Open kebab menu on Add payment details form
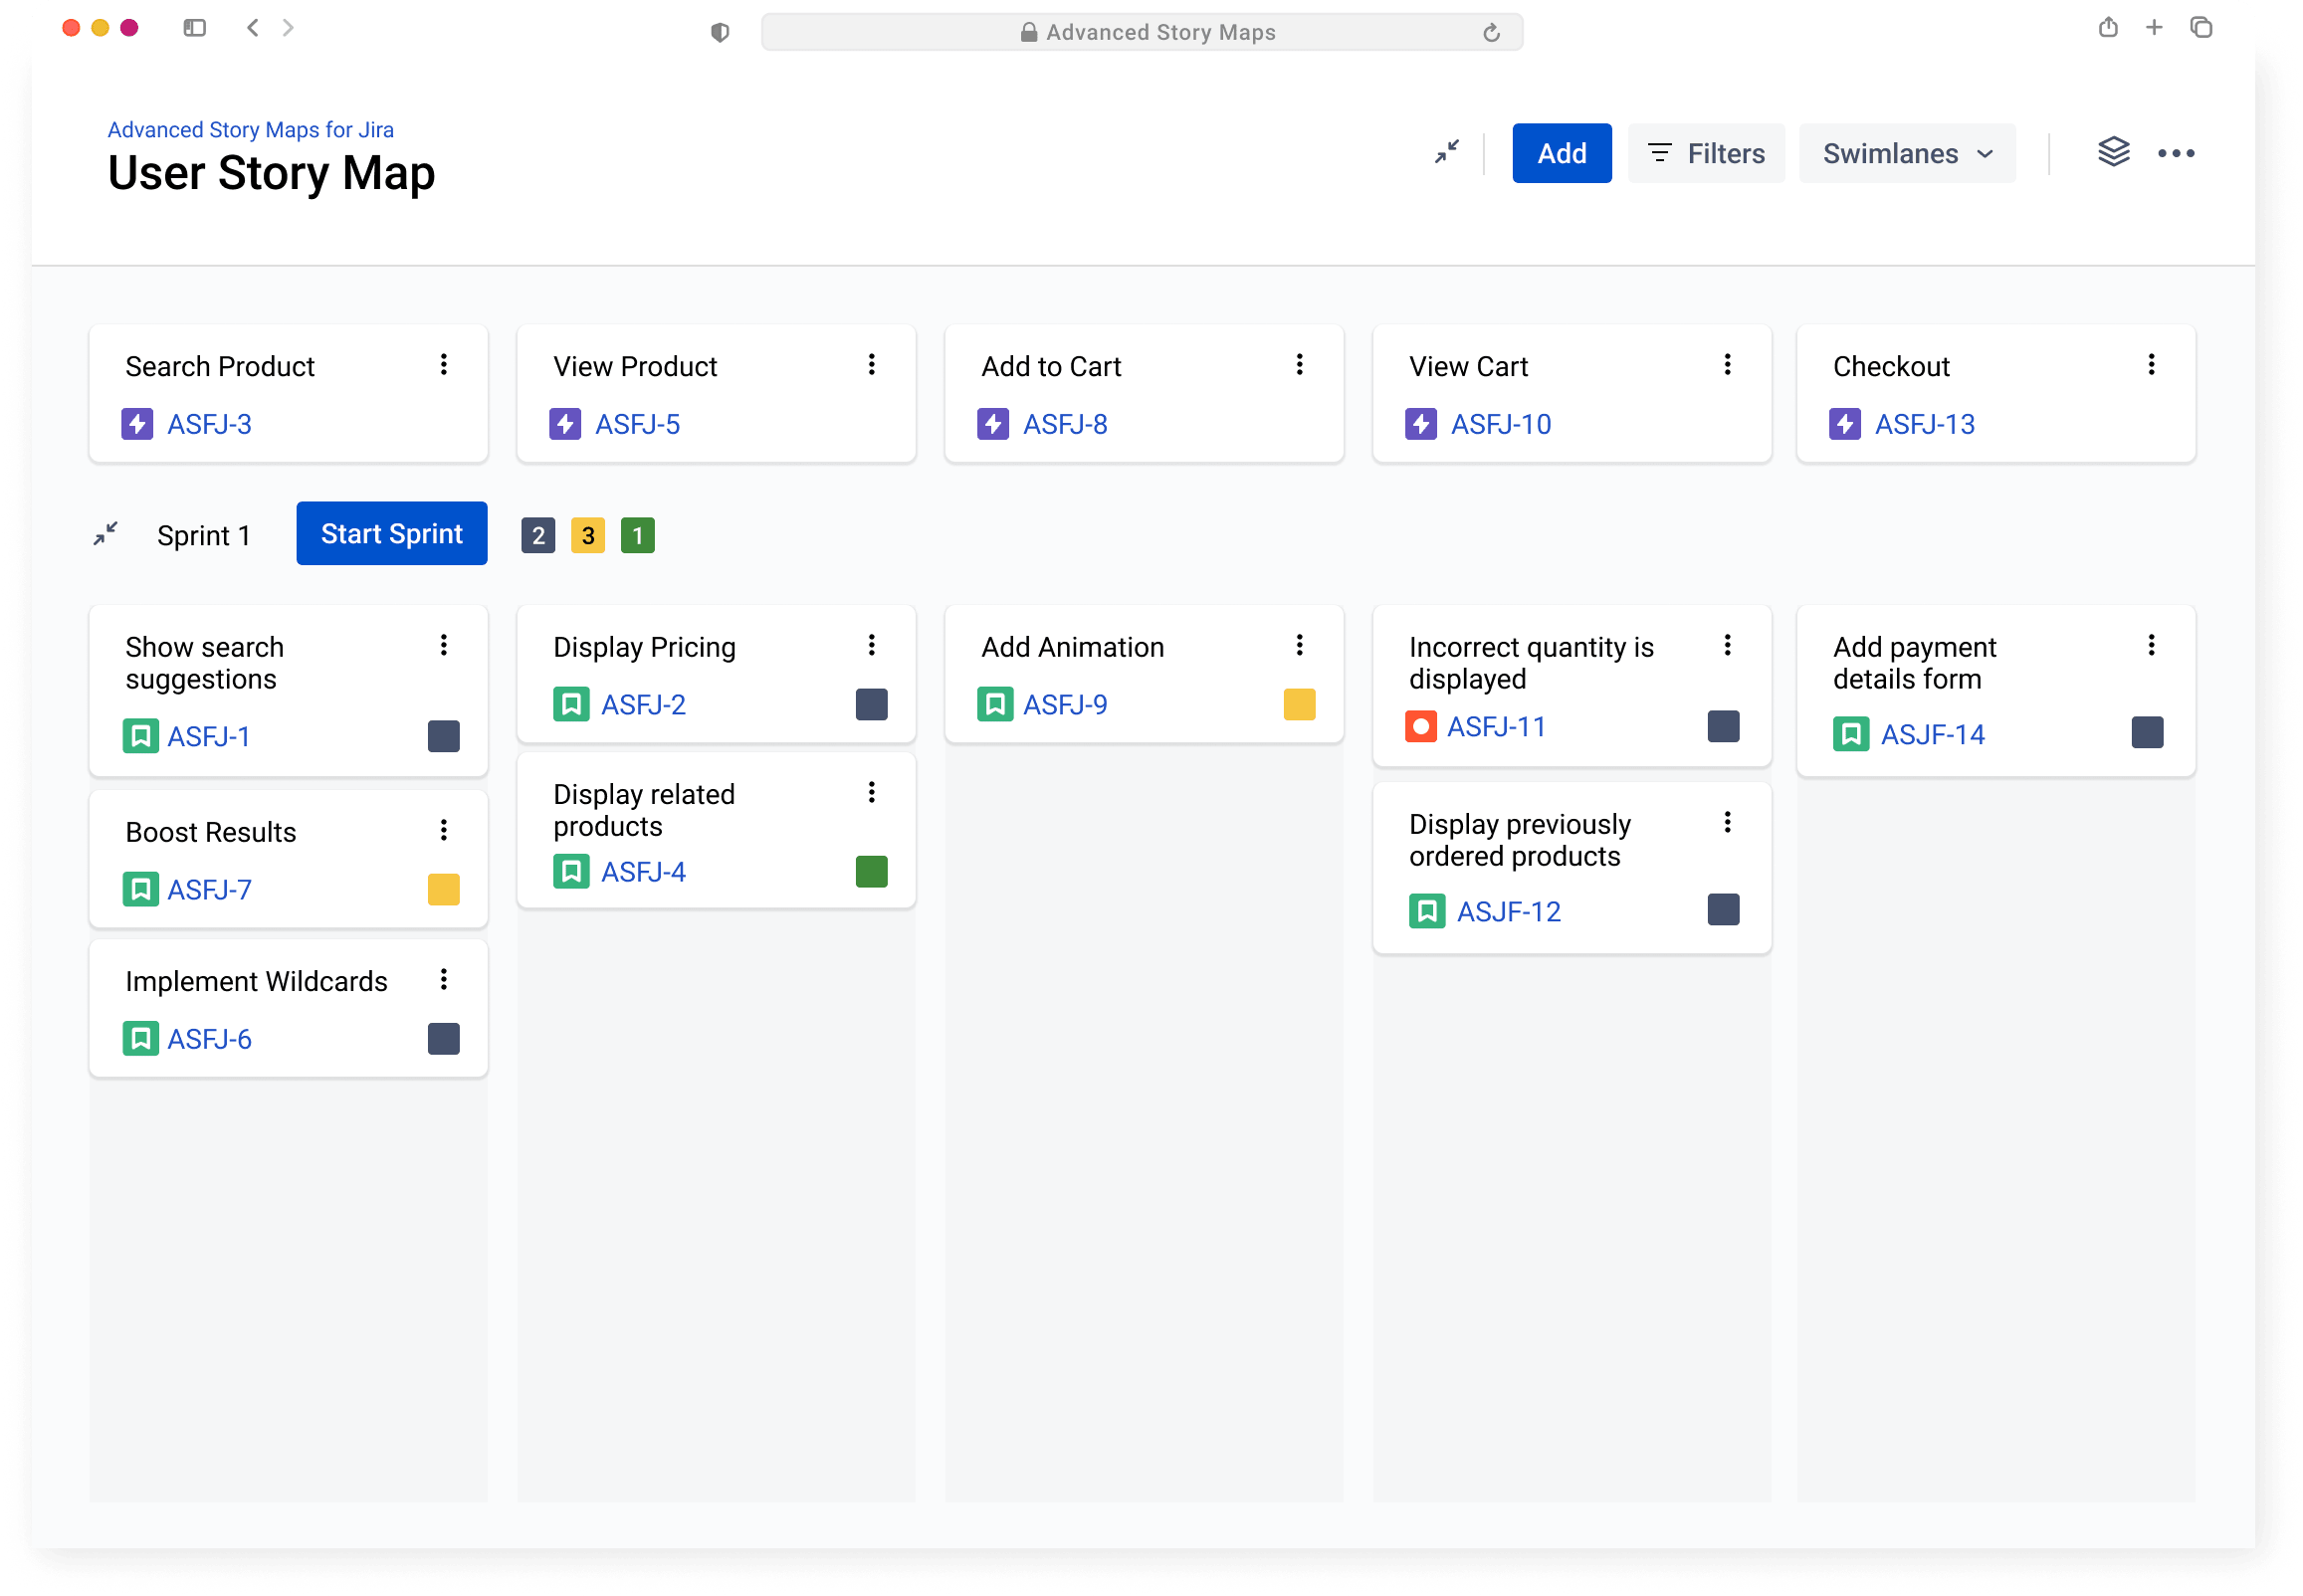 click(x=2150, y=645)
